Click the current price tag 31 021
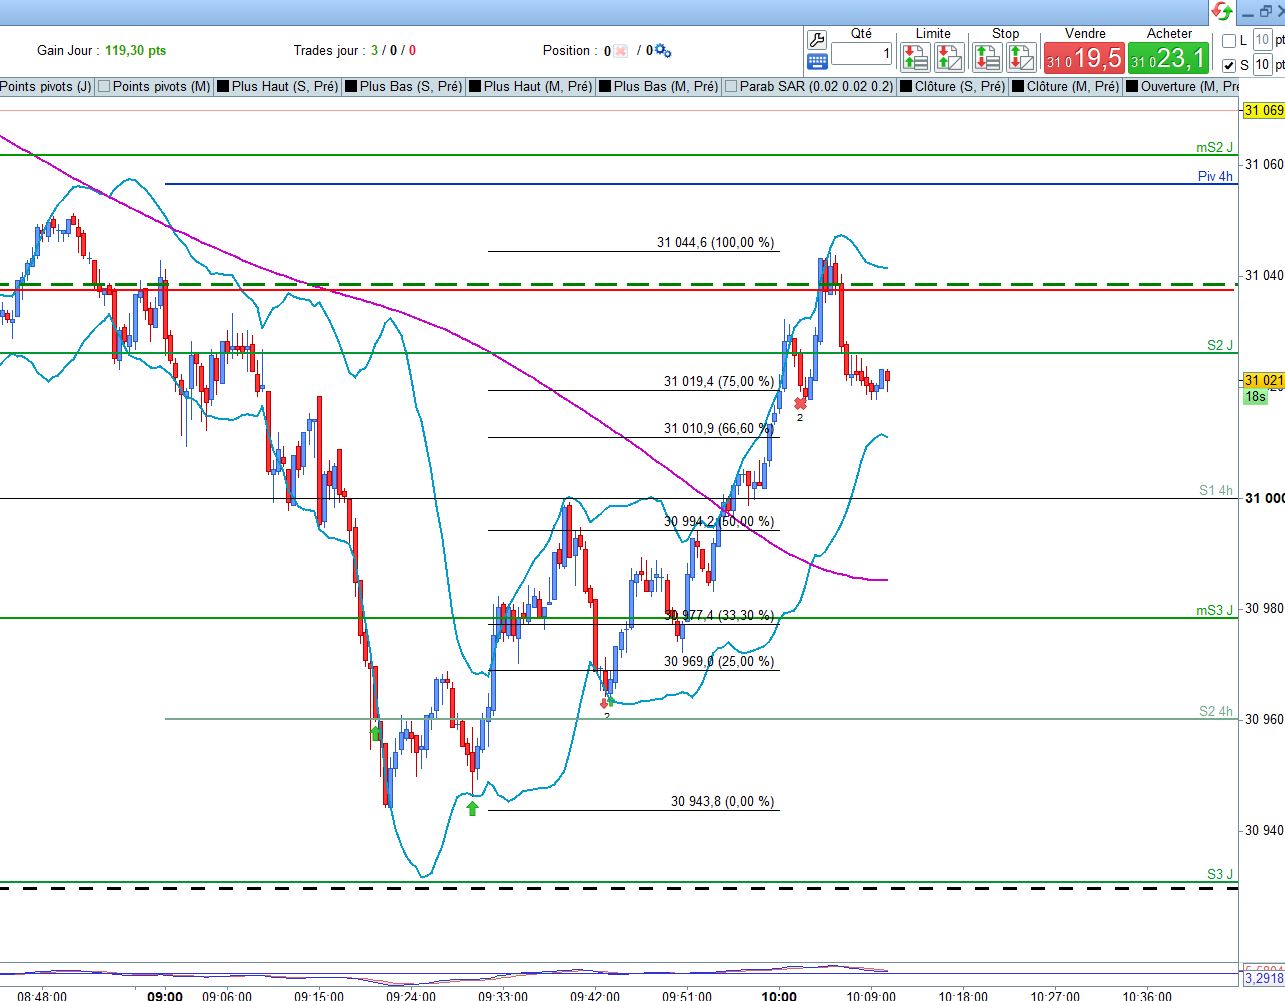This screenshot has width=1285, height=1001. pos(1263,380)
